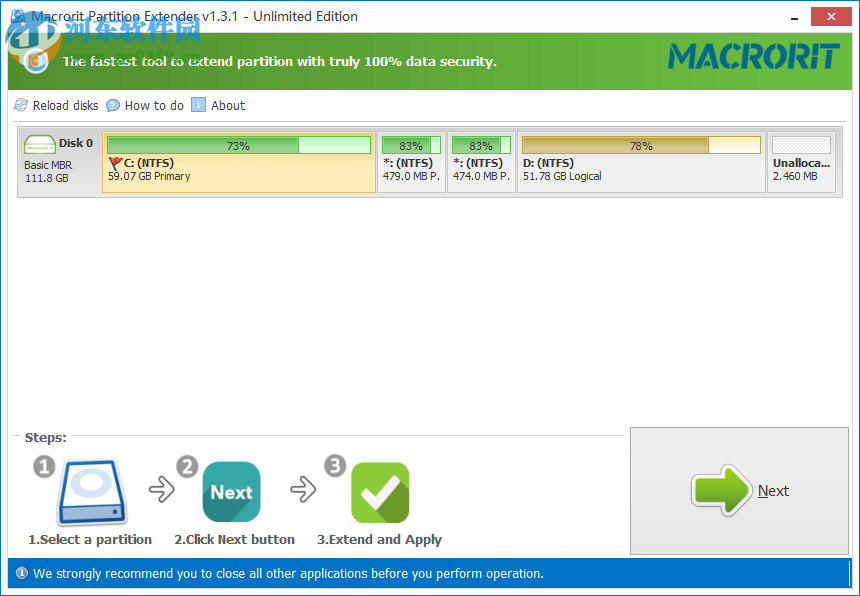Open the How to do help
This screenshot has height=596, width=860.
click(112, 105)
